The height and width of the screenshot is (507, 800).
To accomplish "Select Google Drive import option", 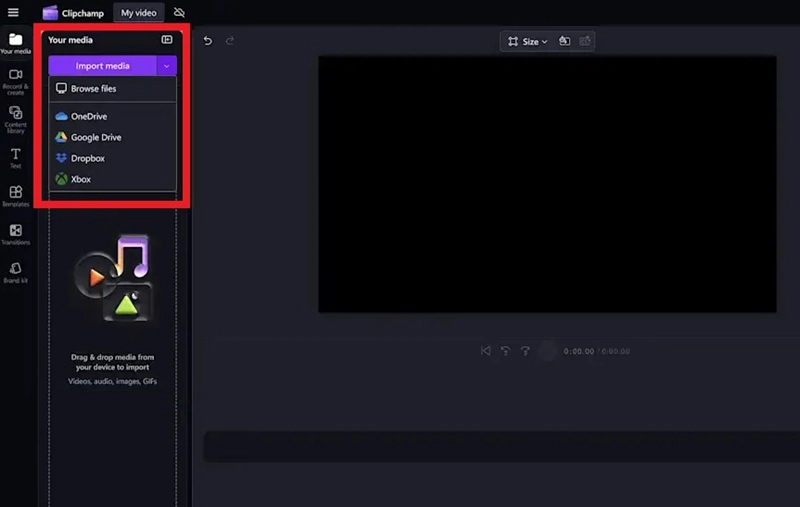I will click(x=113, y=137).
